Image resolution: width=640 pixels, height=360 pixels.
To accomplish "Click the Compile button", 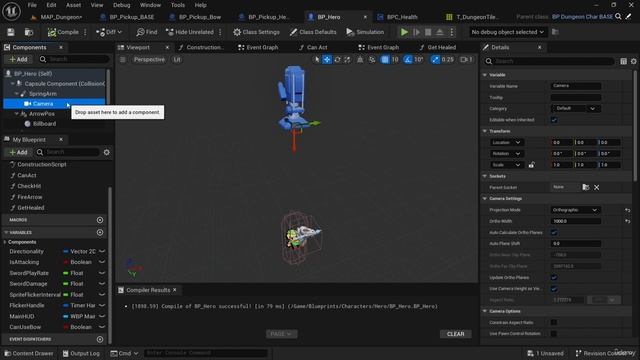I will click(63, 32).
